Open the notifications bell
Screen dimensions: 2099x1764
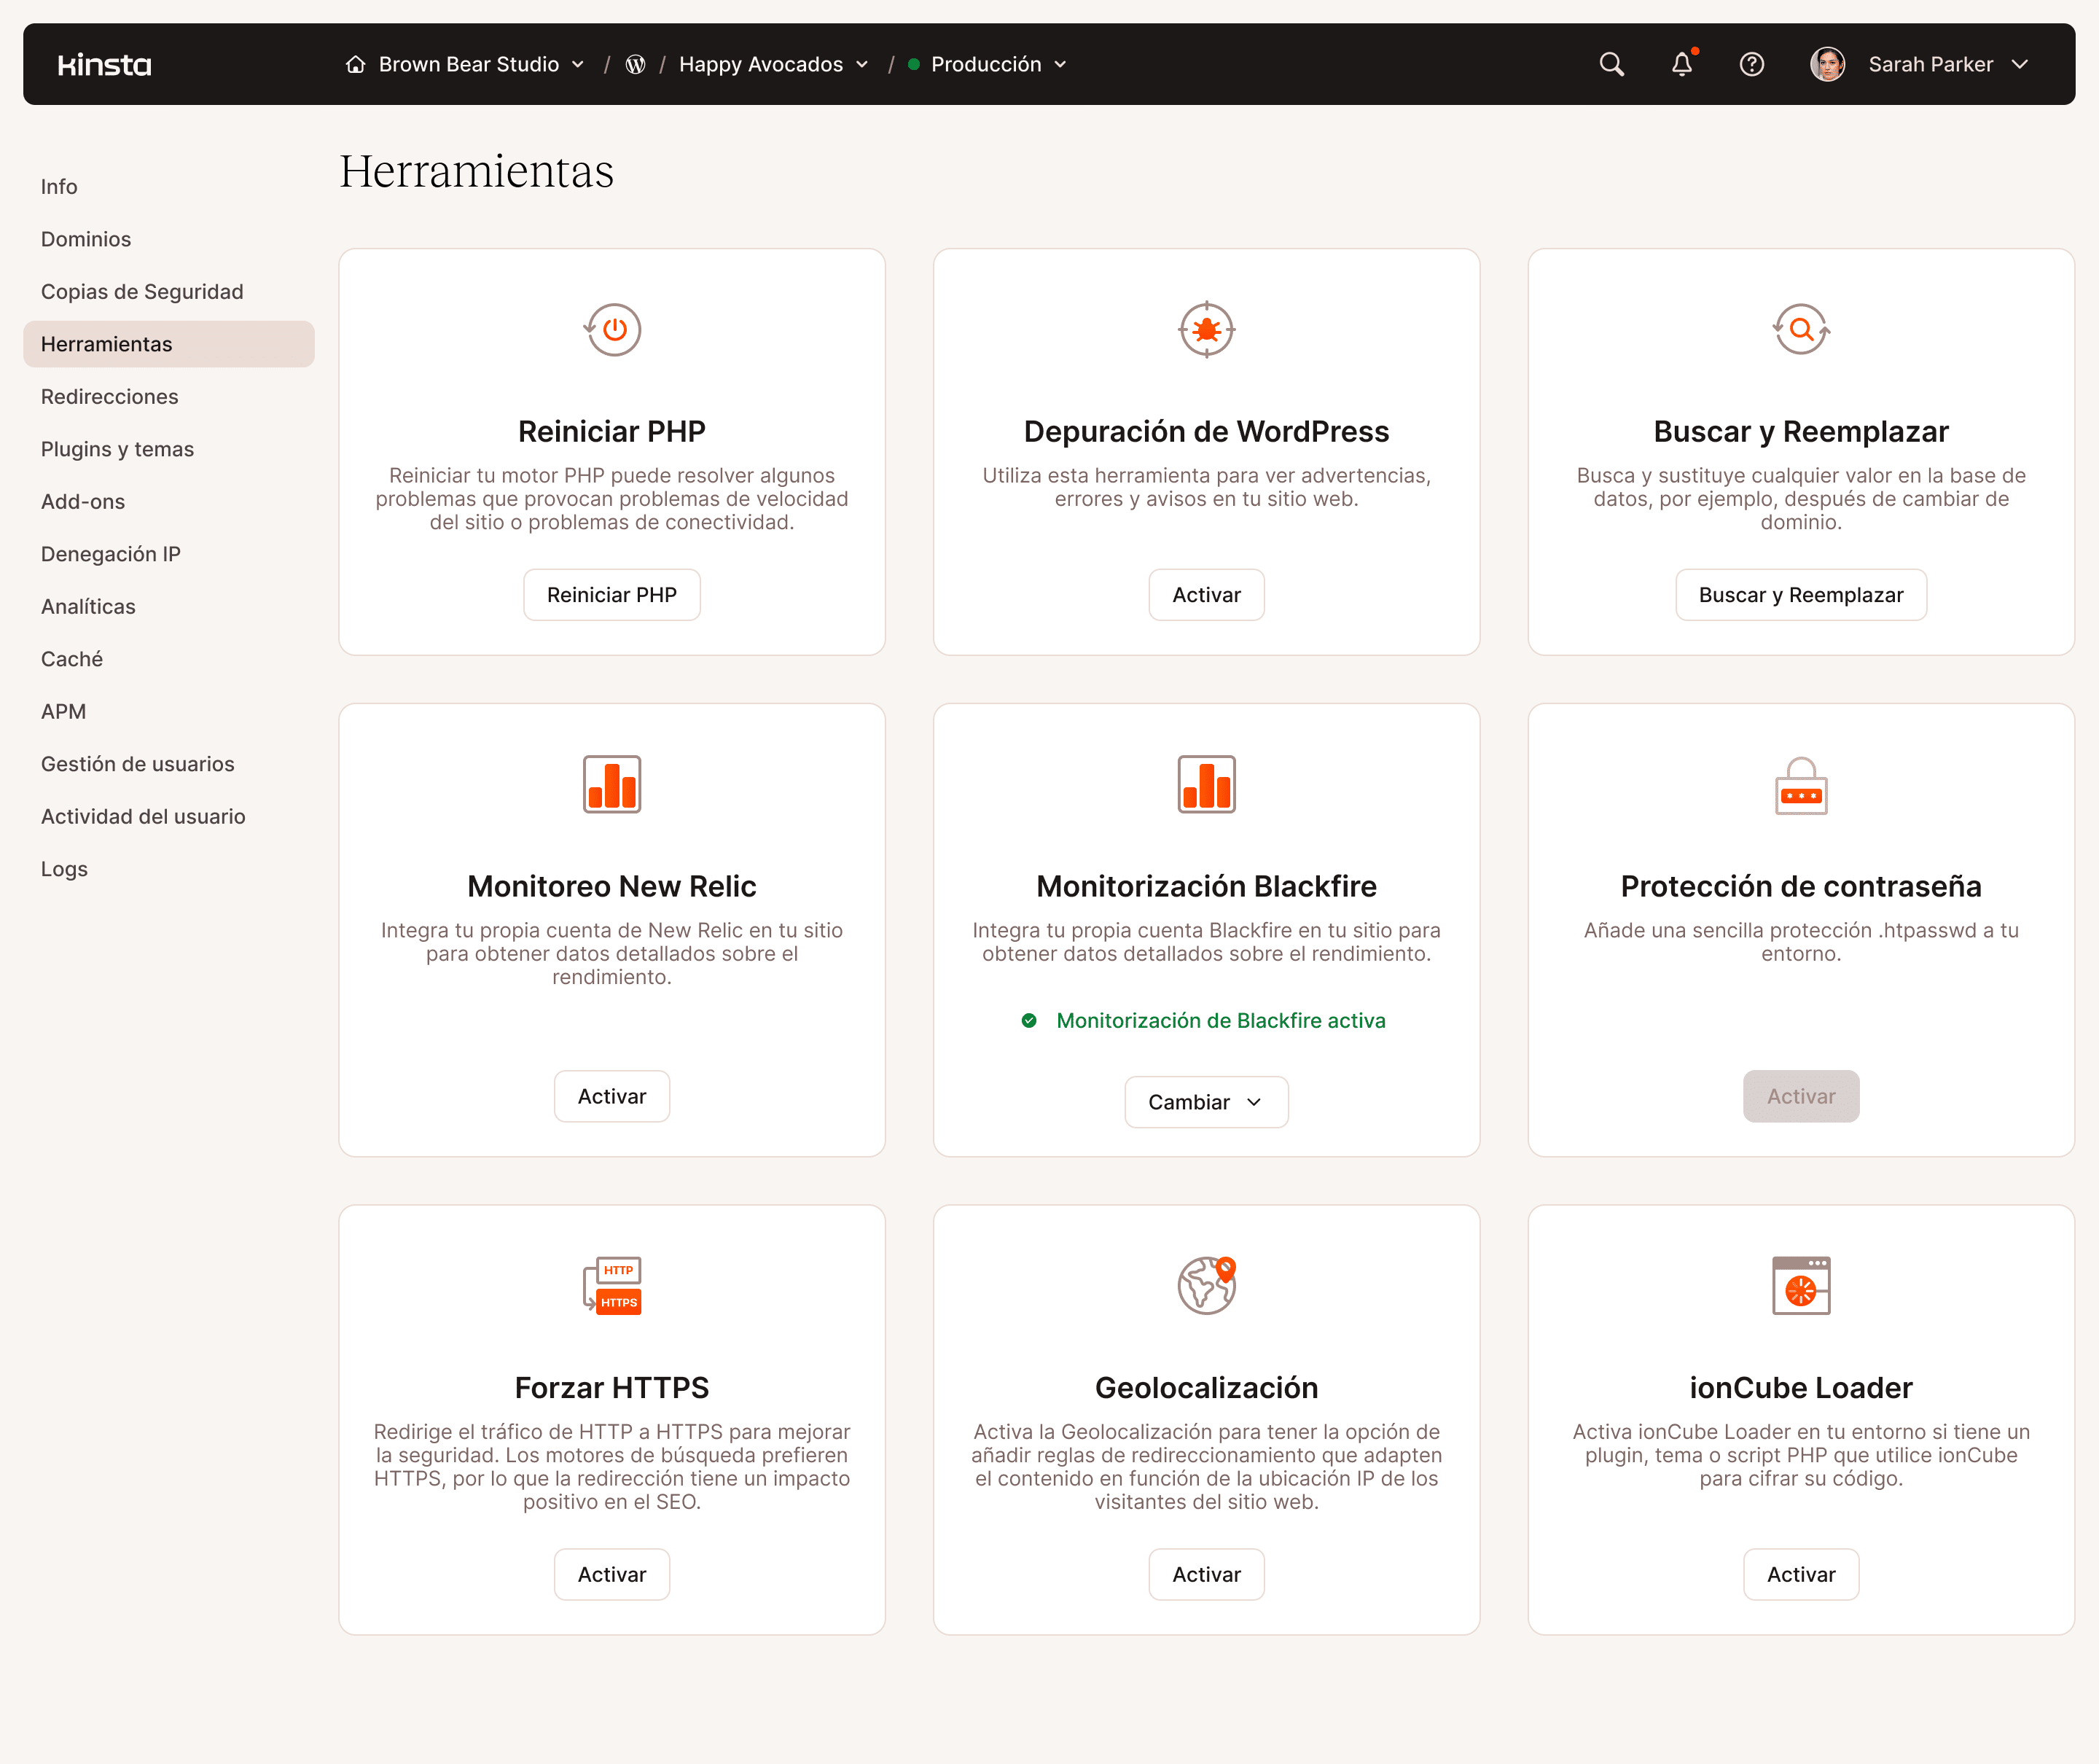[1681, 64]
